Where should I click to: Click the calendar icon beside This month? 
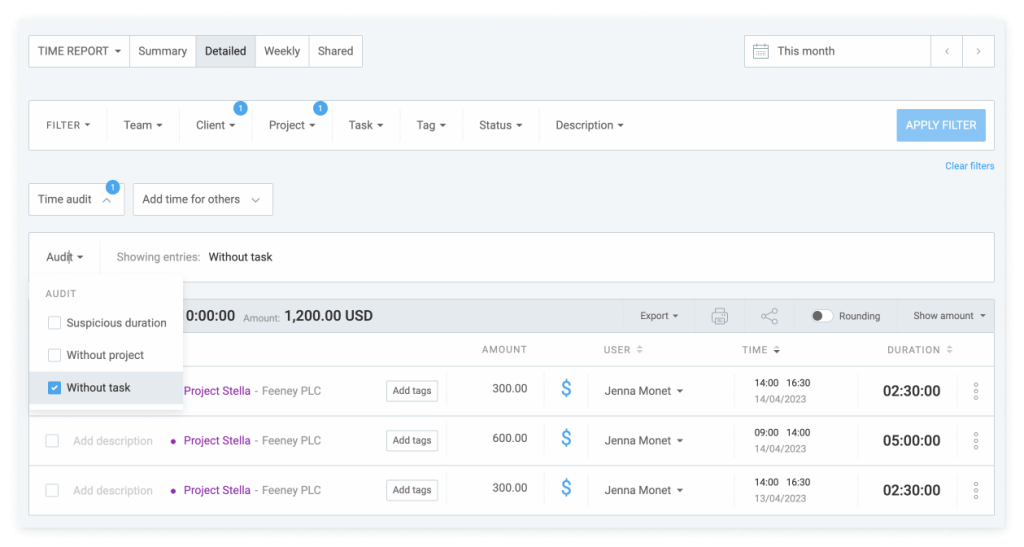point(761,51)
